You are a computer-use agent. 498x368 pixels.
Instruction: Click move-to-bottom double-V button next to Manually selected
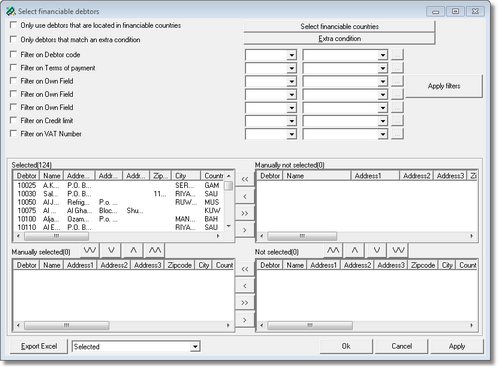tap(90, 250)
